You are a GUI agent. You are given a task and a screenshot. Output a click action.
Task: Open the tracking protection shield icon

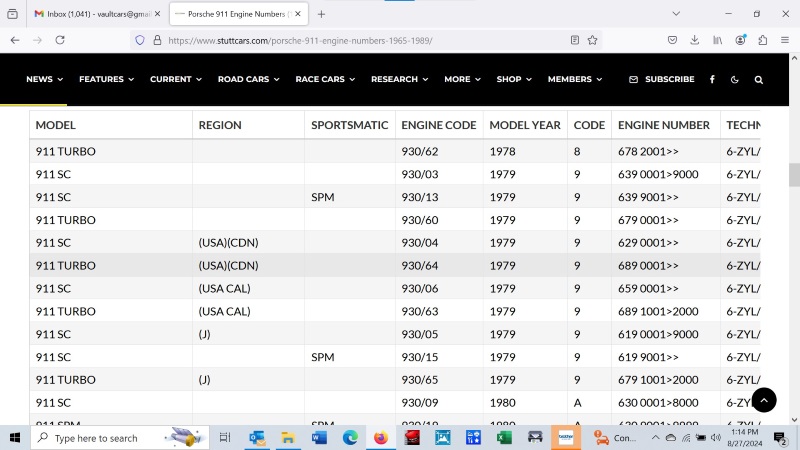[x=140, y=40]
